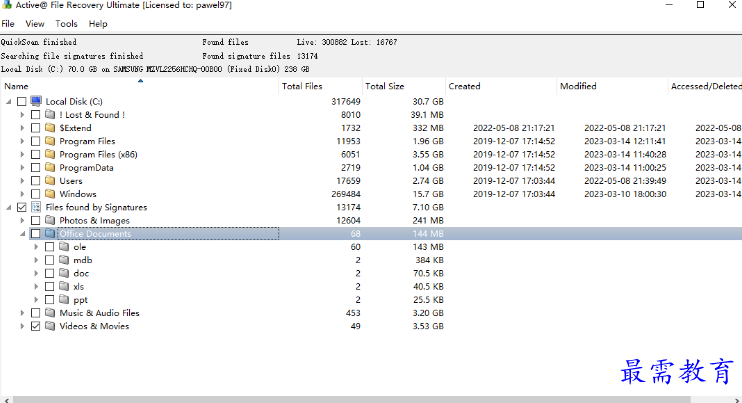
Task: Click the Program Files (x86) size '3.55 GB'
Action: (x=428, y=154)
